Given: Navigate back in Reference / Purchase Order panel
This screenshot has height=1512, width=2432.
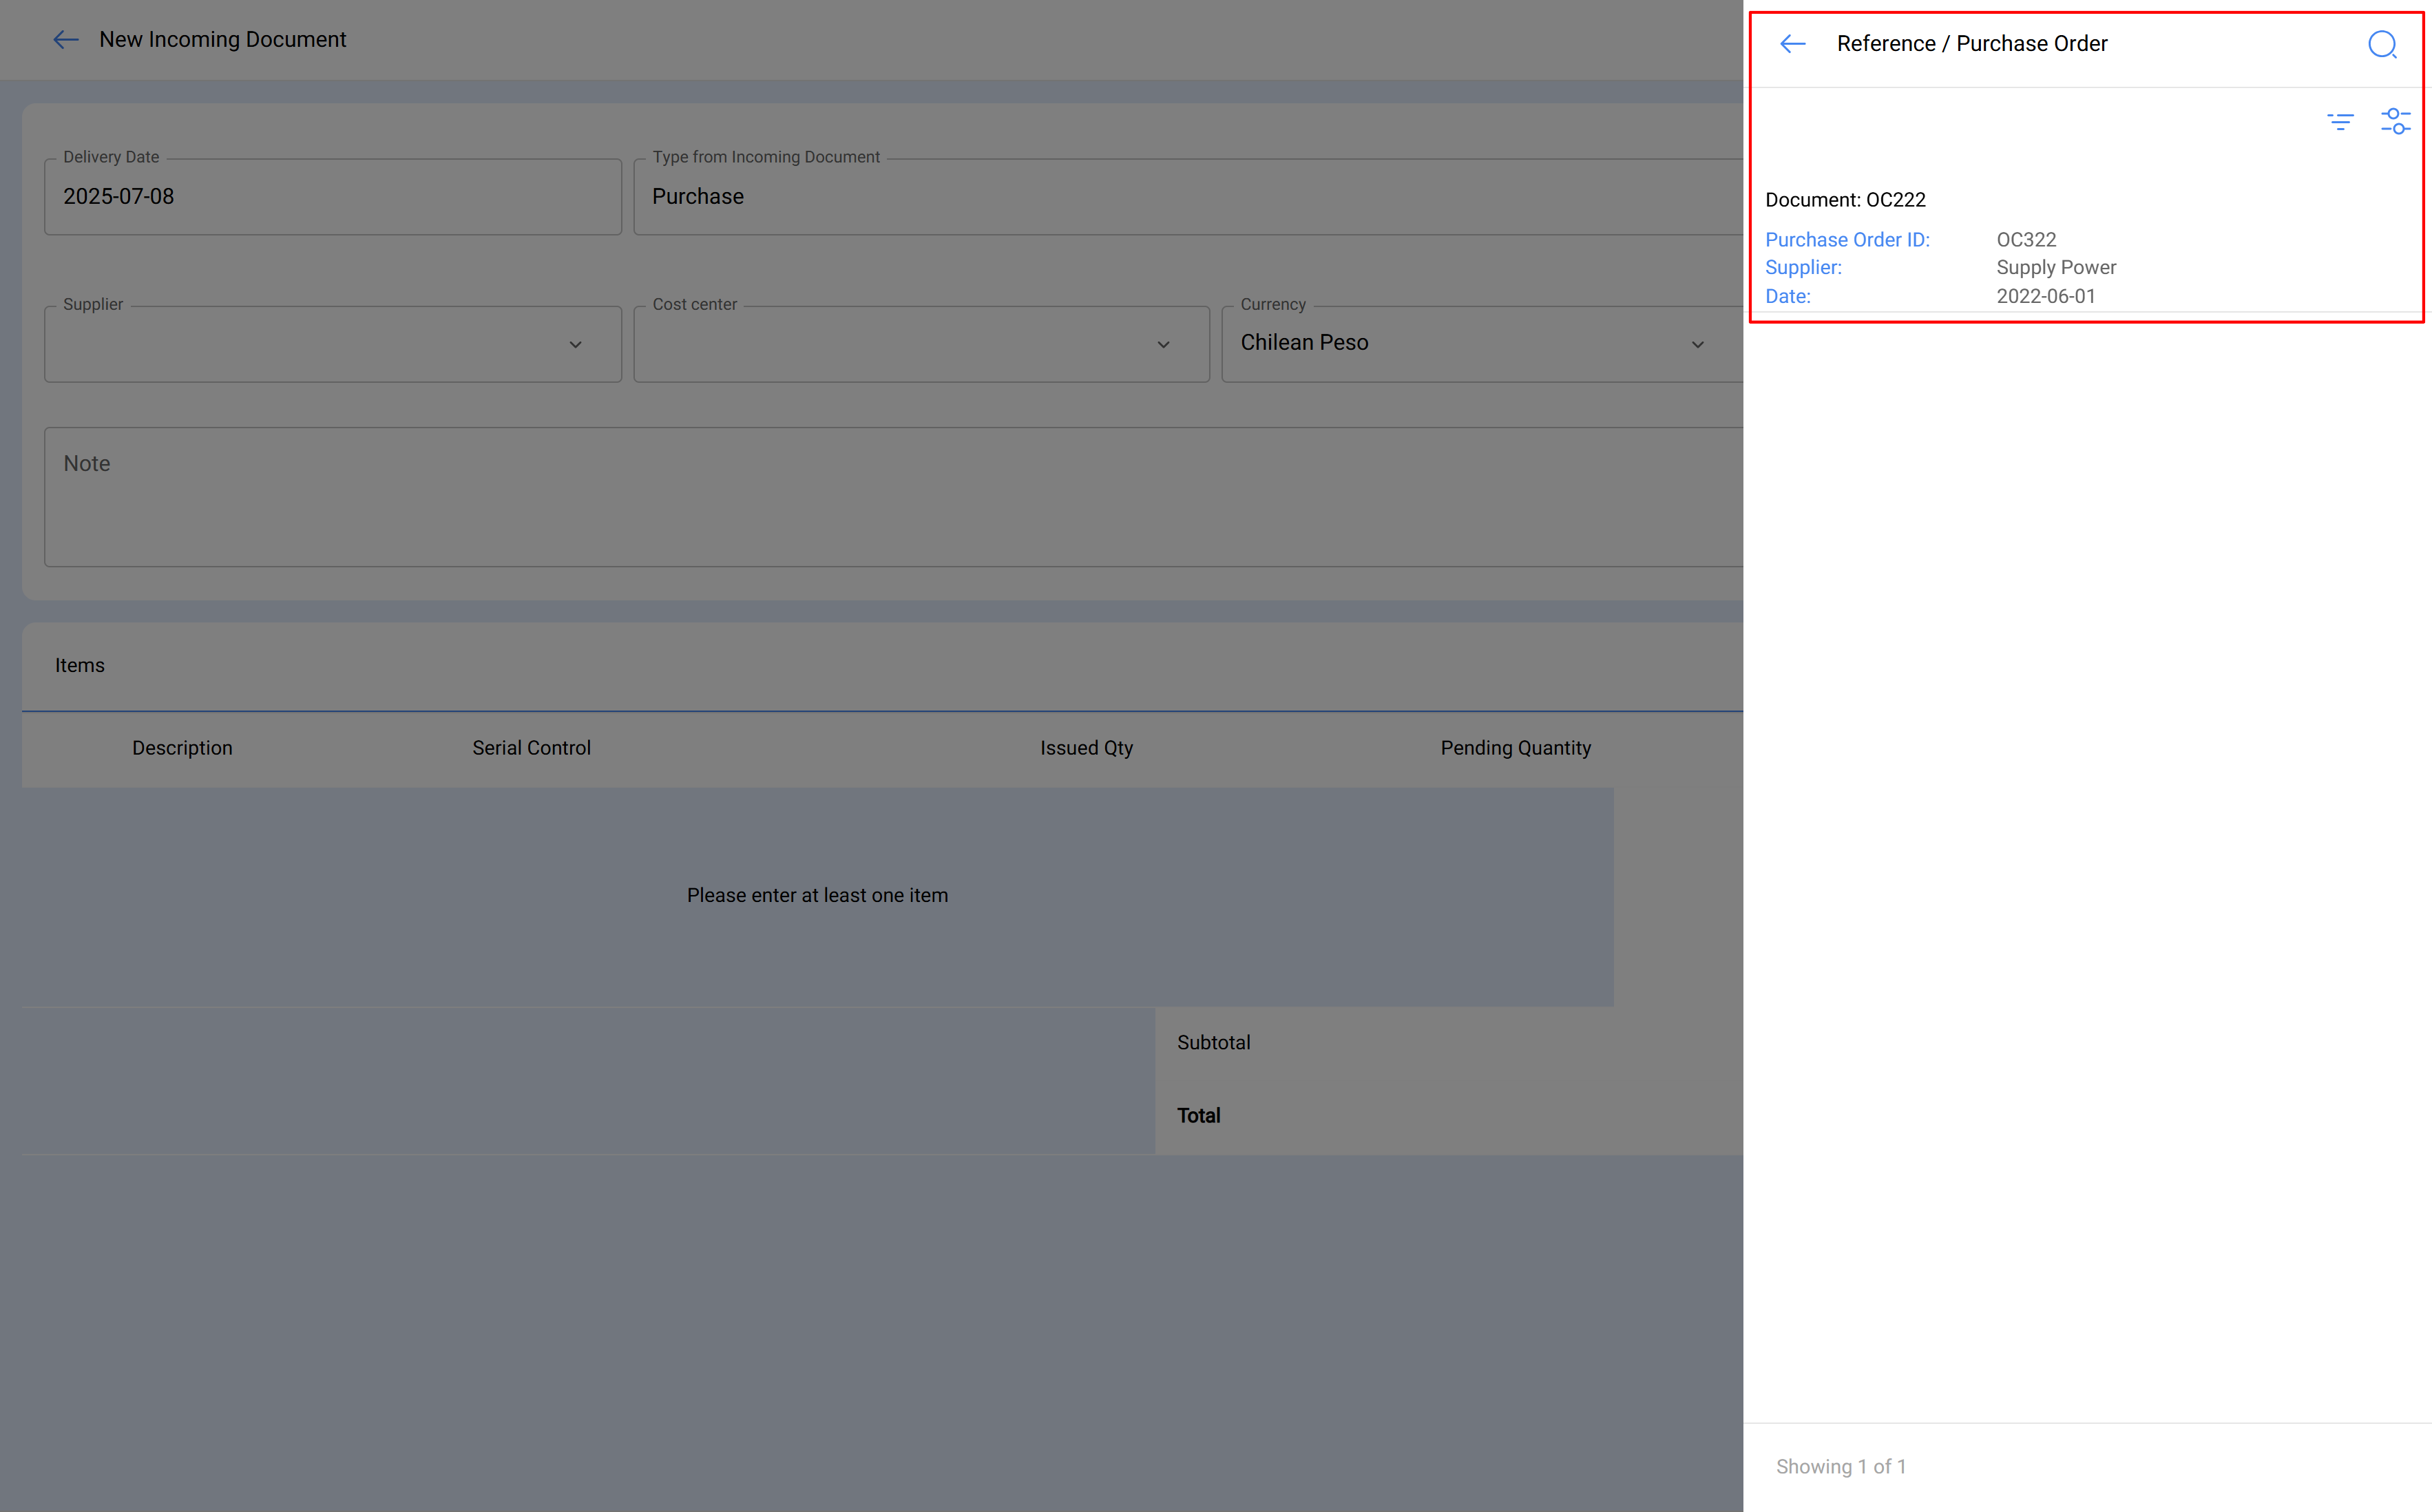Looking at the screenshot, I should click(x=1792, y=43).
